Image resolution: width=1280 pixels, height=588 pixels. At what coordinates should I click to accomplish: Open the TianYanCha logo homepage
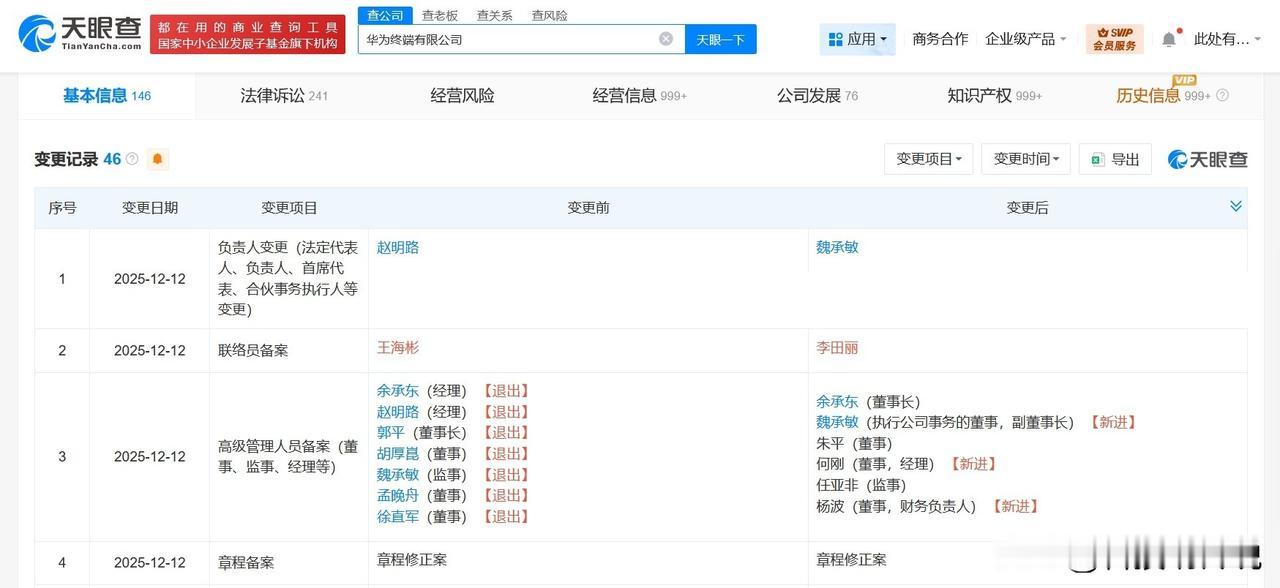click(80, 34)
